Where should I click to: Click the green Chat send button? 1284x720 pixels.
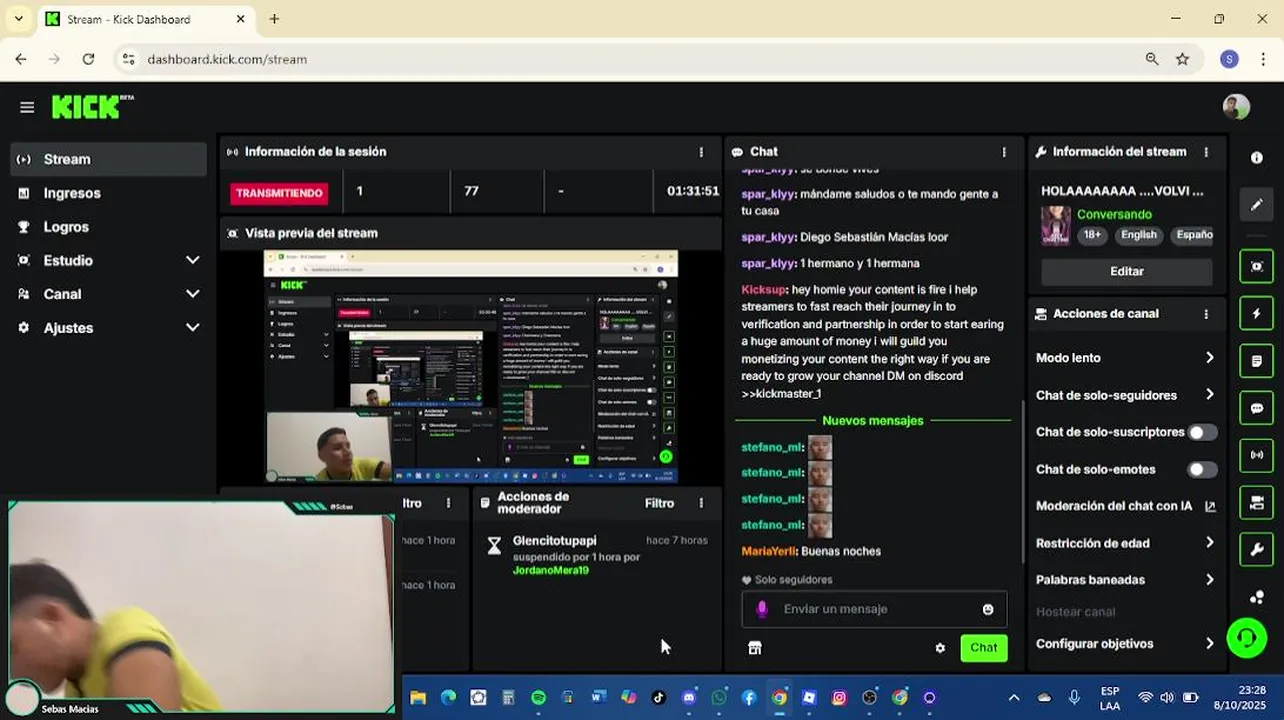click(984, 648)
